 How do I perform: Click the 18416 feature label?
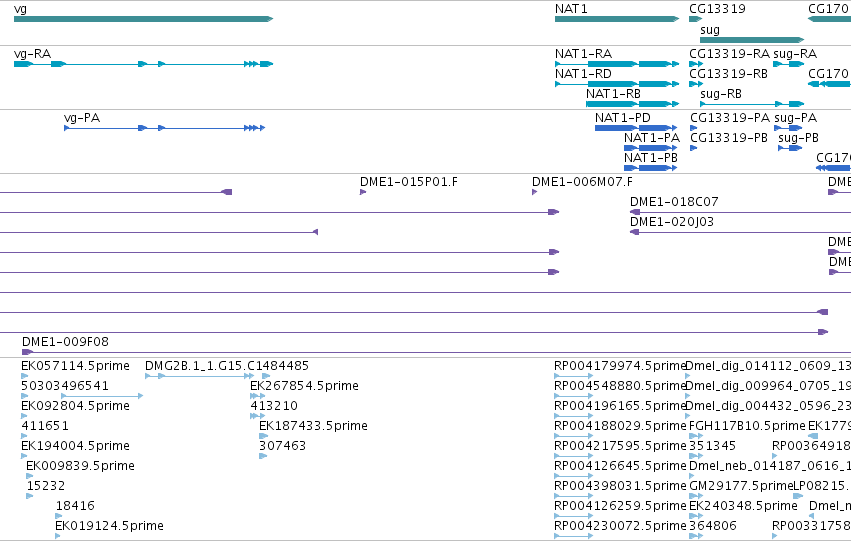click(x=75, y=506)
